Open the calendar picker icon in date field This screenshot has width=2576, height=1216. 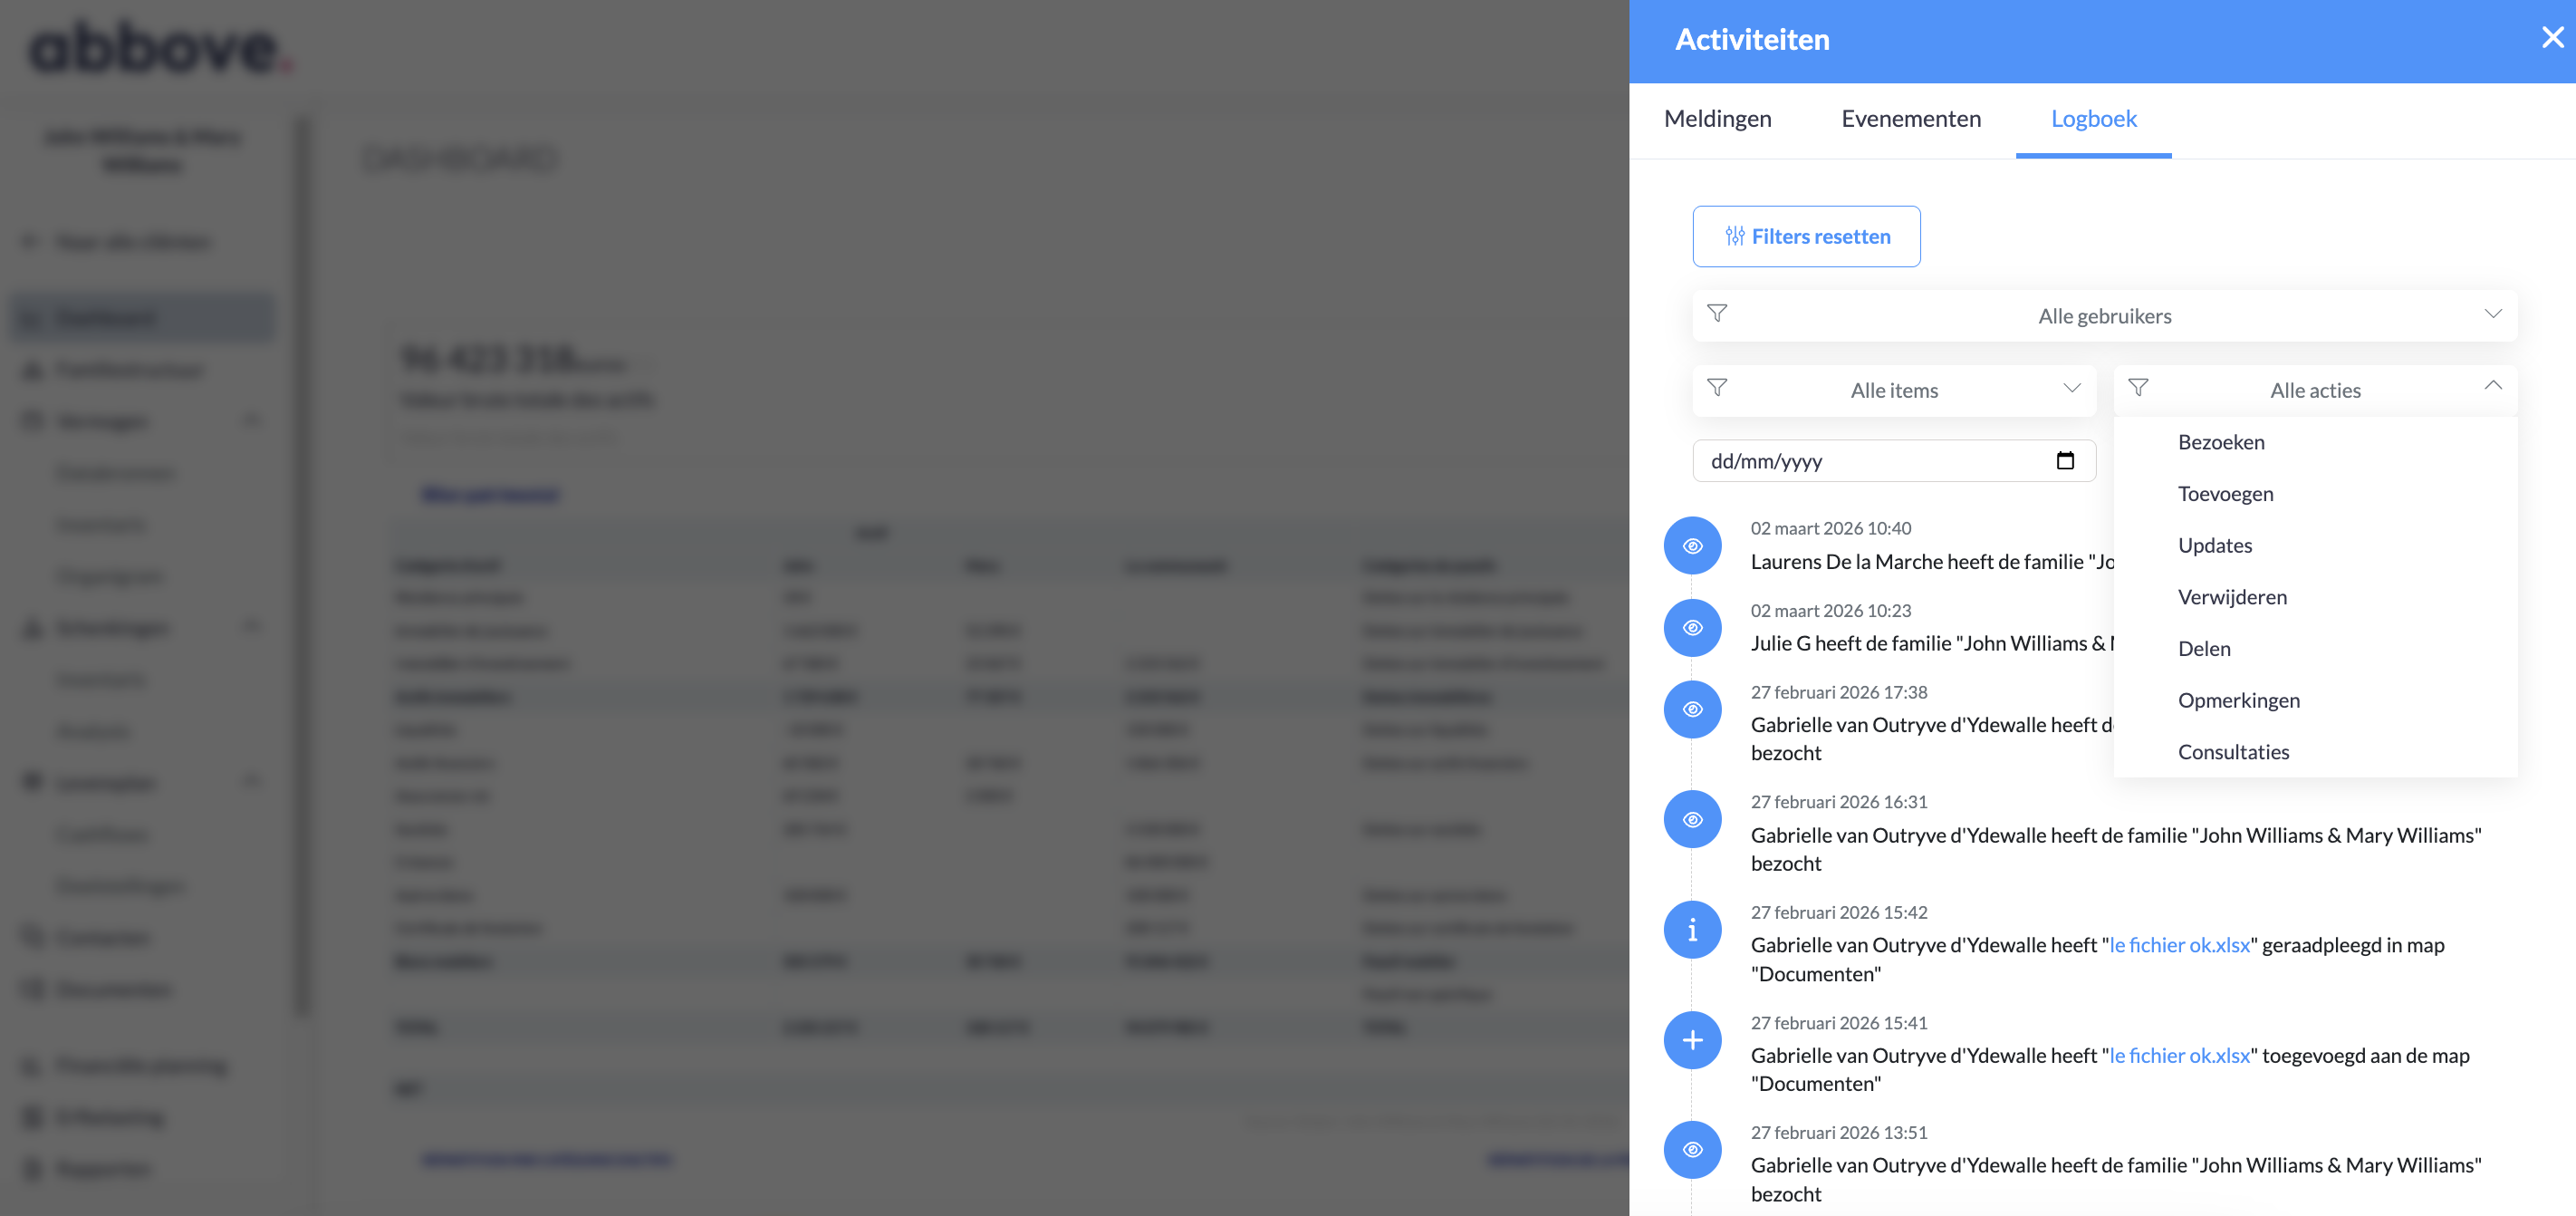point(2065,461)
